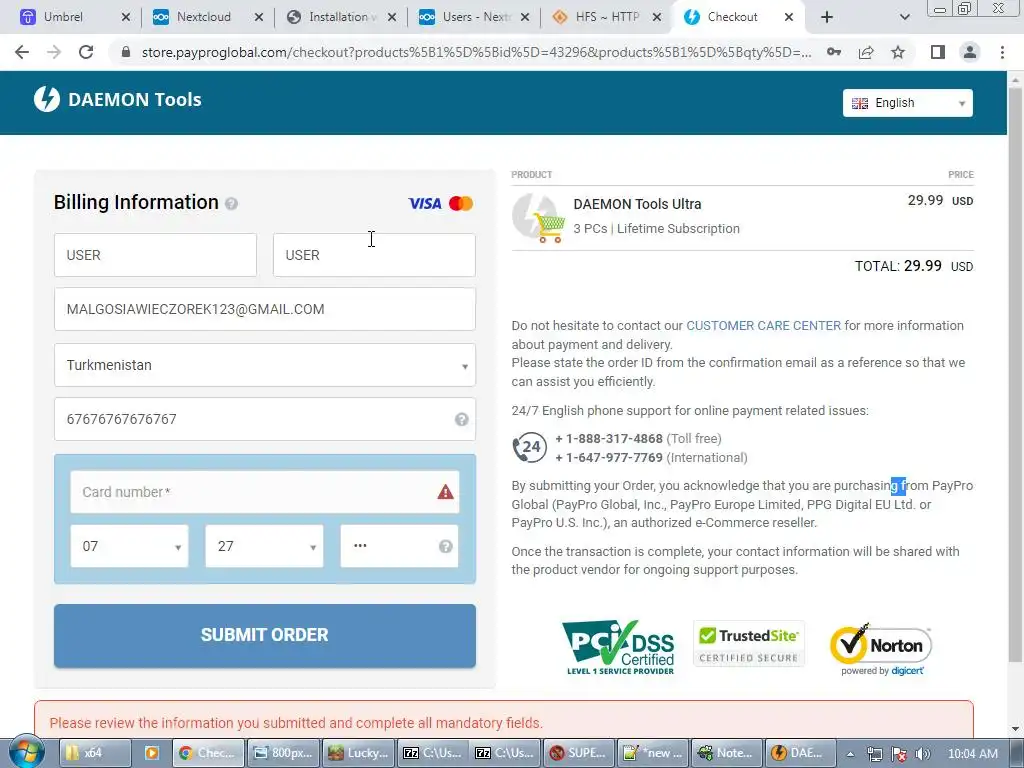Show hidden system tray icons arrow
The image size is (1024, 768).
pyautogui.click(x=850, y=754)
